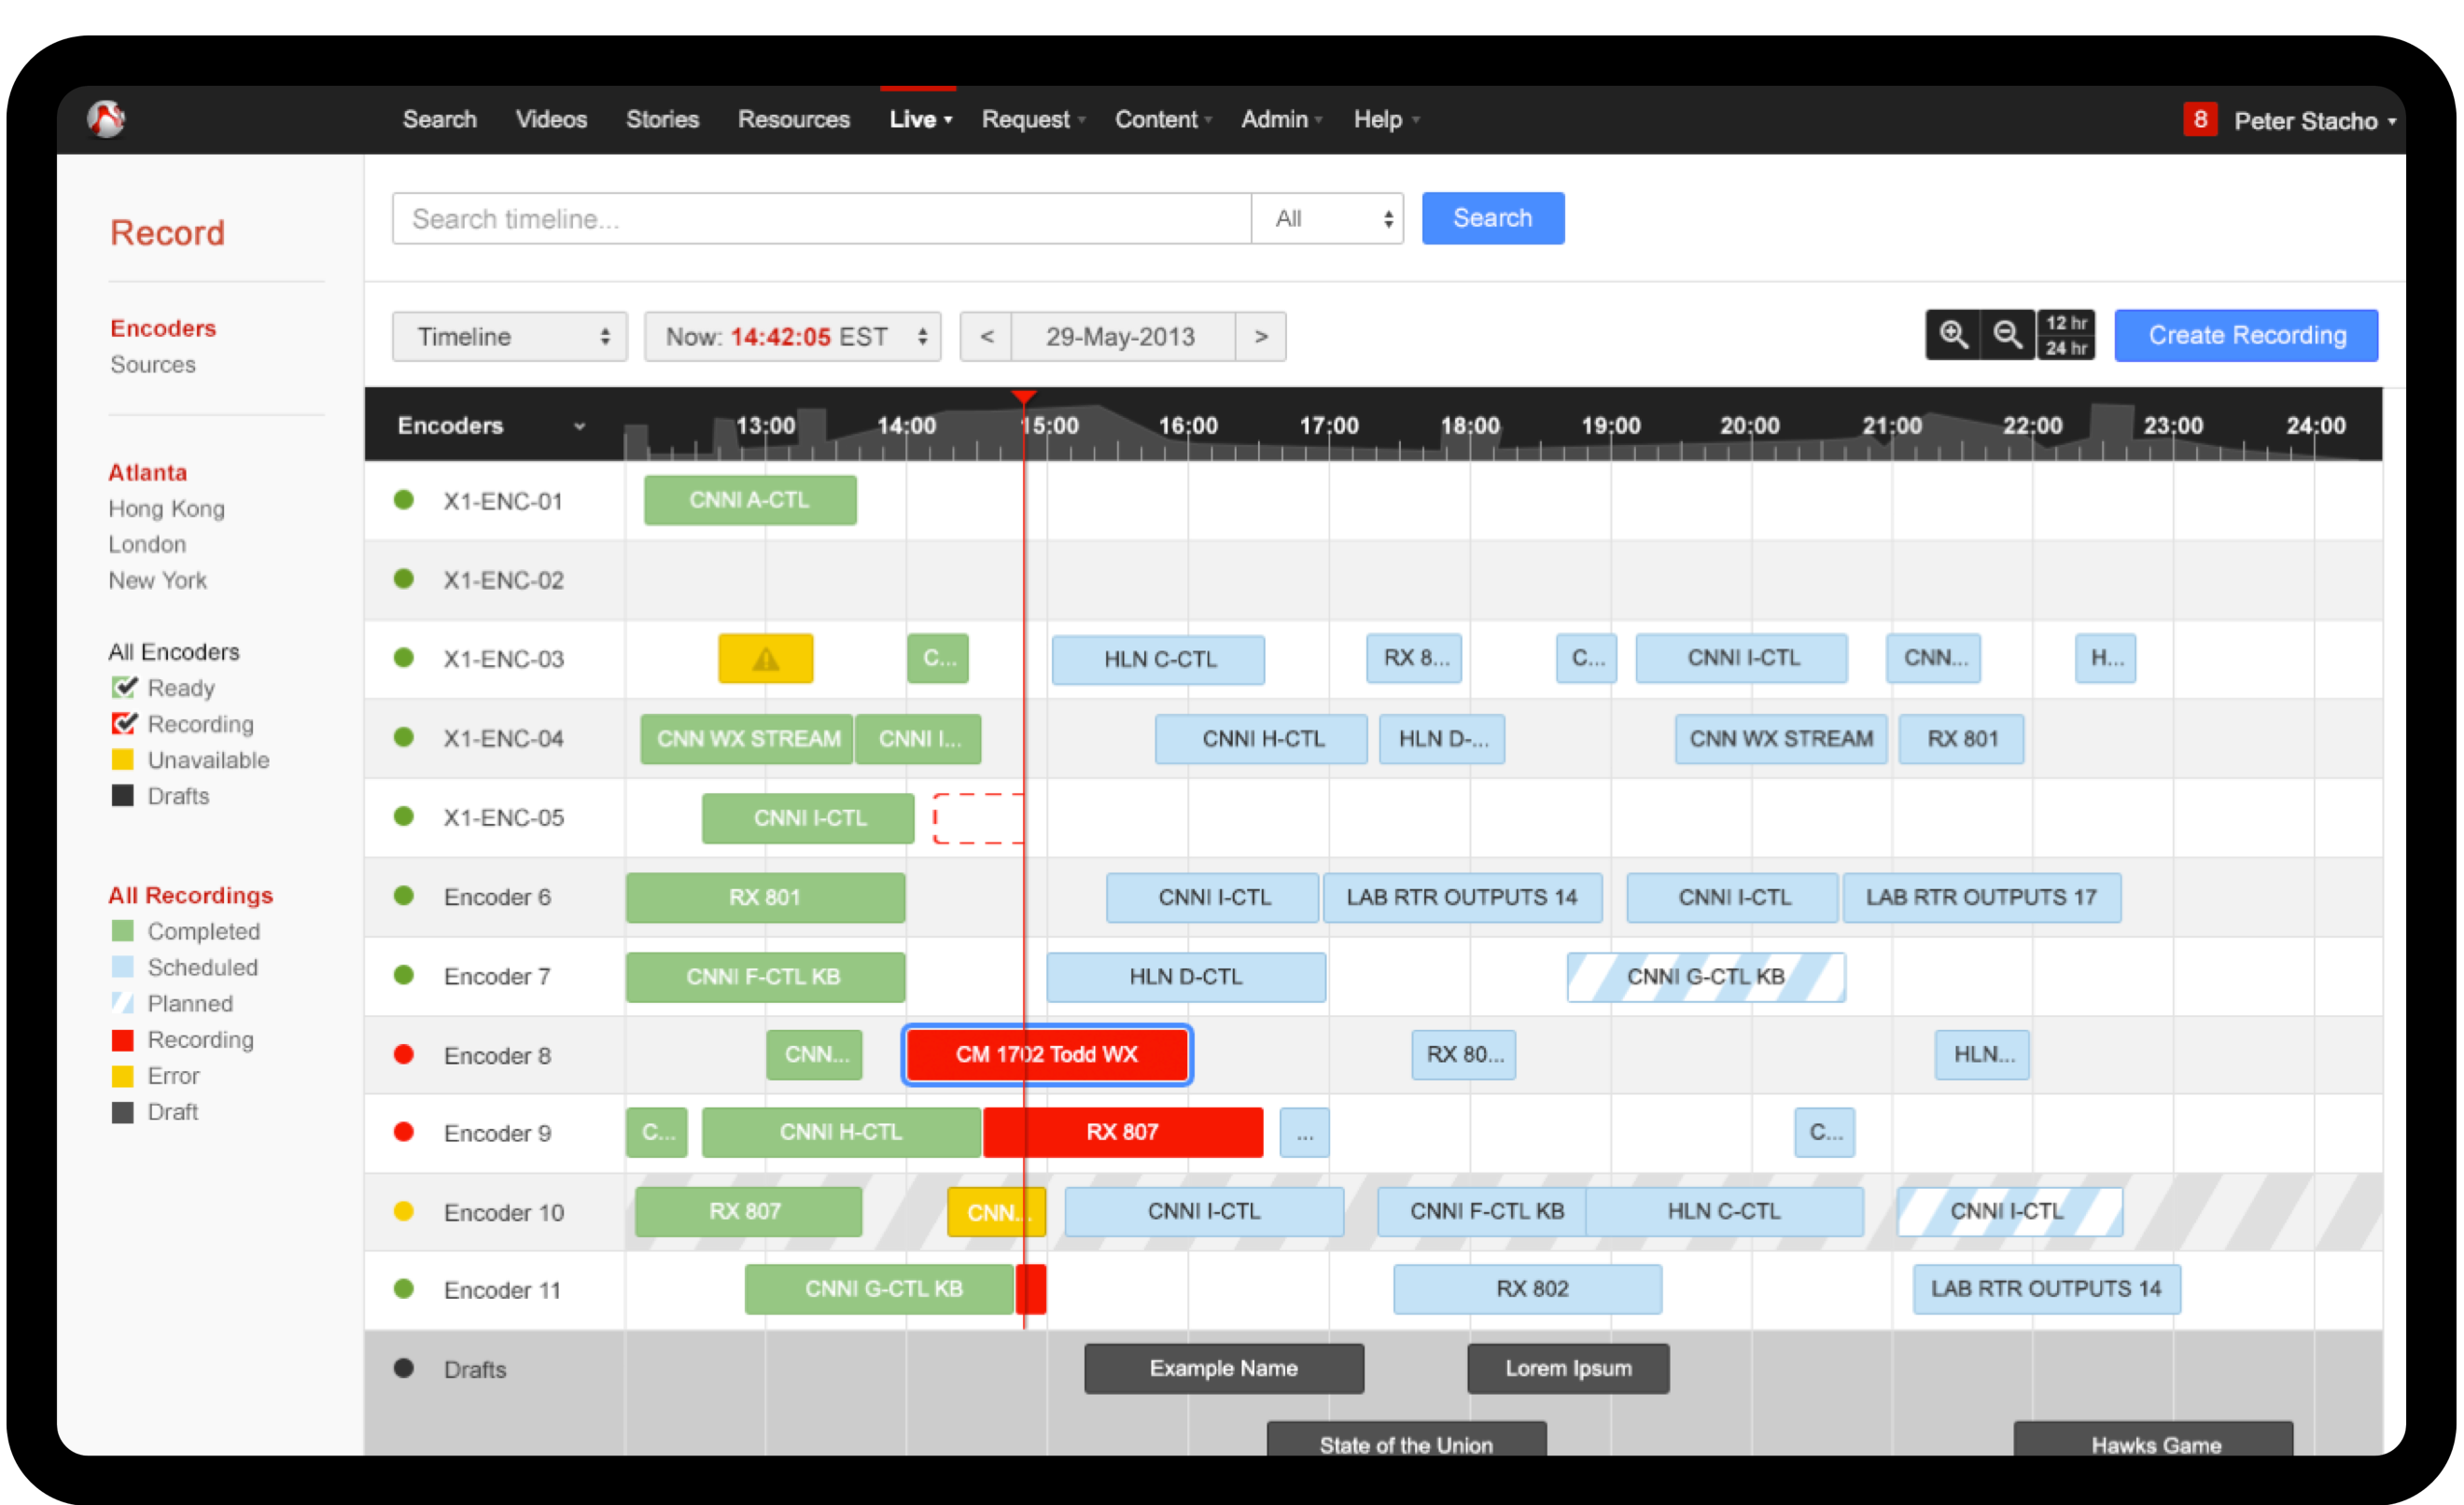This screenshot has width=2464, height=1505.
Task: Toggle the Planned recordings filter
Action: point(123,1003)
